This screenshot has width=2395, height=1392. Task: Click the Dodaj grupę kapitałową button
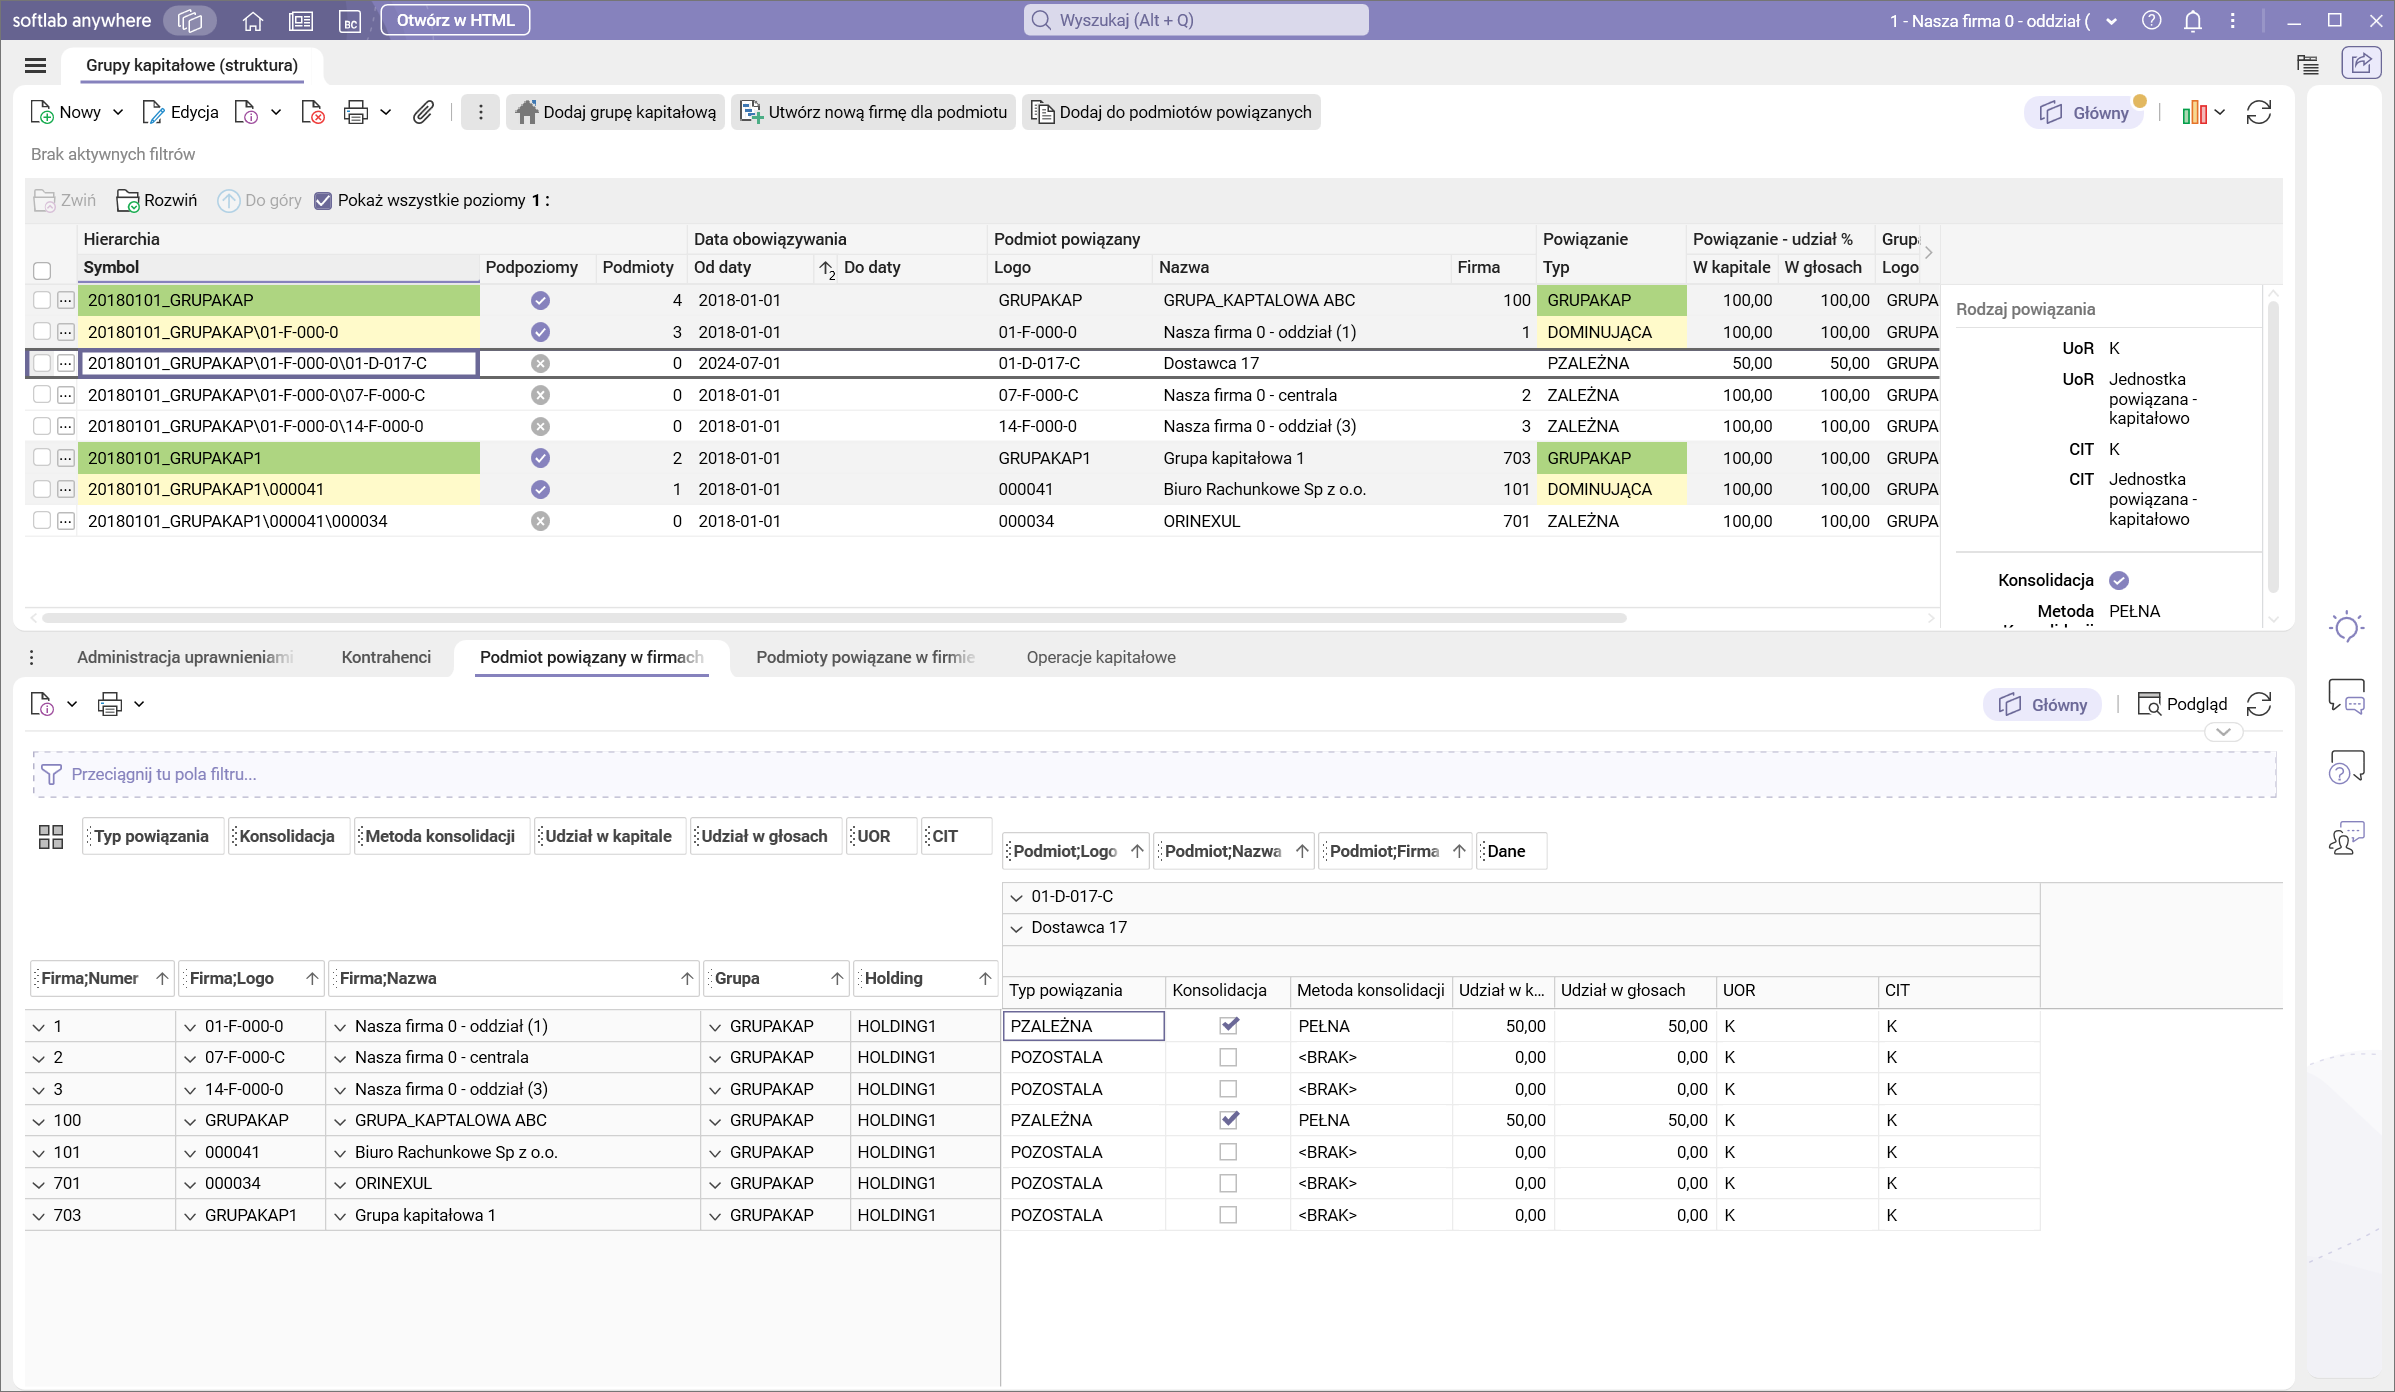point(616,112)
